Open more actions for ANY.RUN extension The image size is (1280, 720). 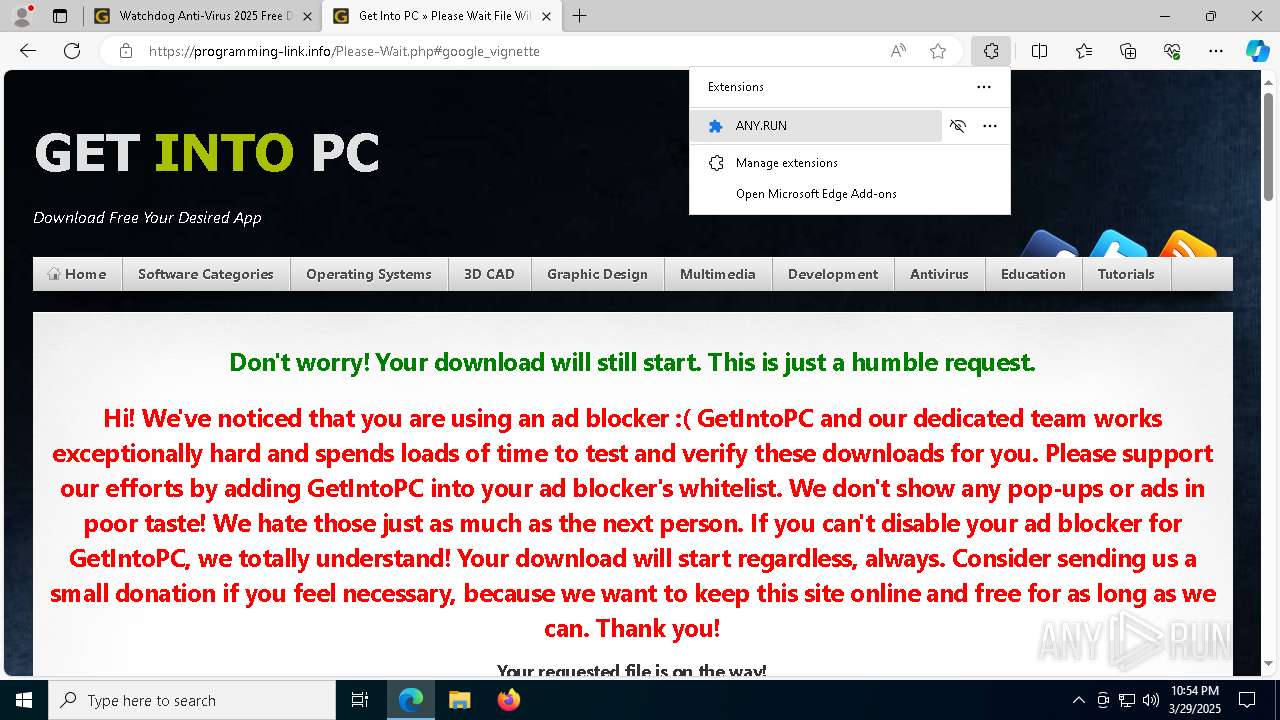(x=990, y=126)
